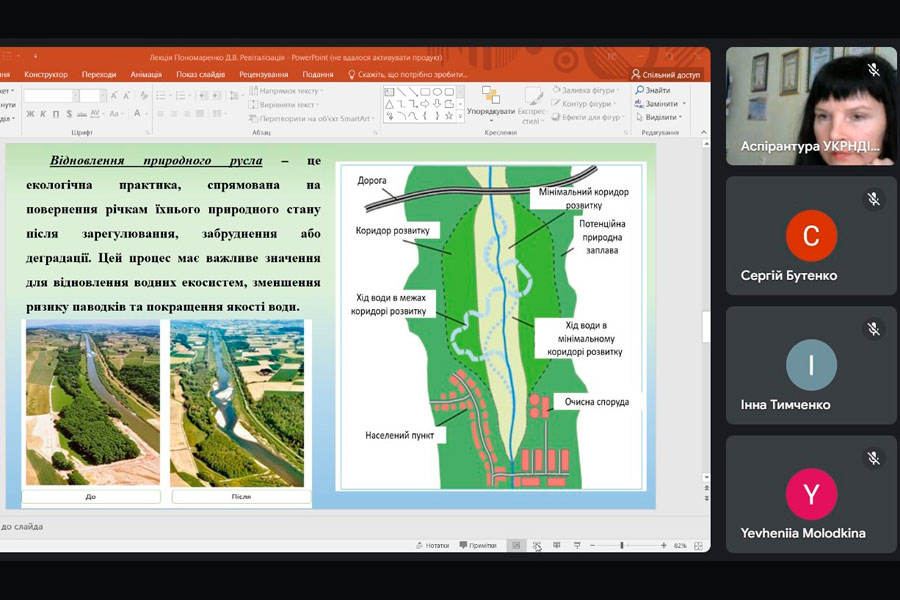Open the Анімація ribbon tab

click(x=146, y=74)
